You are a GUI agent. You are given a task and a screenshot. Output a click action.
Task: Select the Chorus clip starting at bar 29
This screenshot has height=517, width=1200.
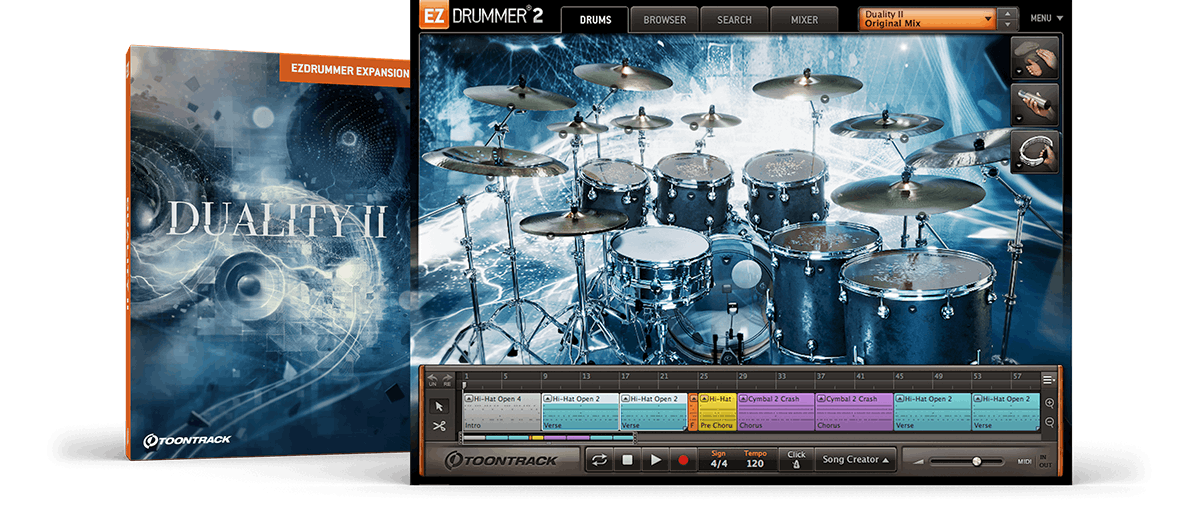coord(776,411)
